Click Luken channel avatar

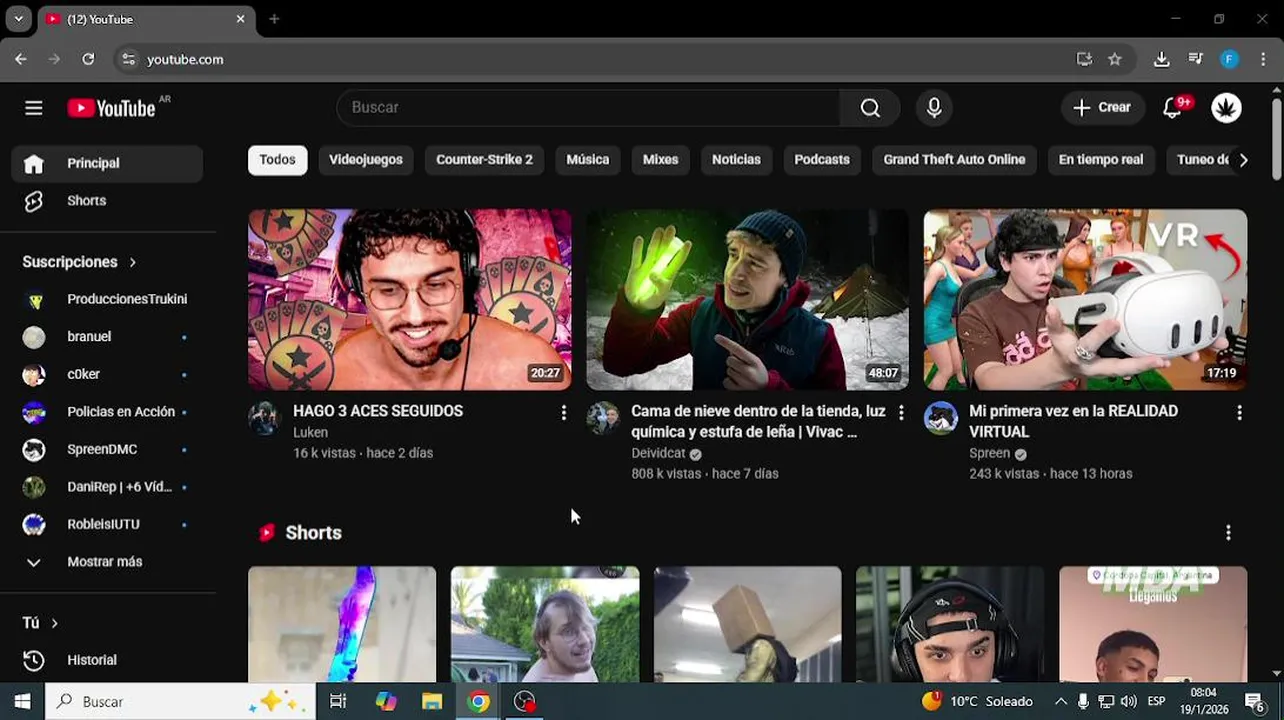point(264,418)
